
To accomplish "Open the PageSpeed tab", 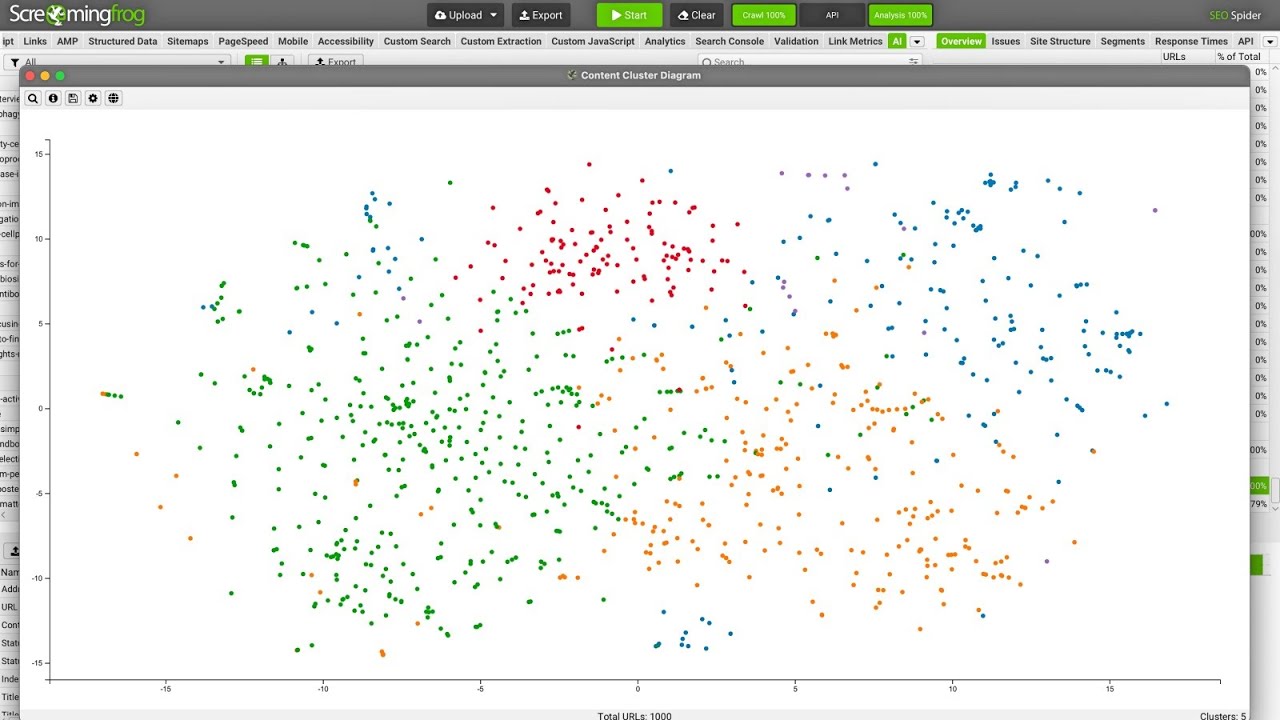I will [x=244, y=41].
